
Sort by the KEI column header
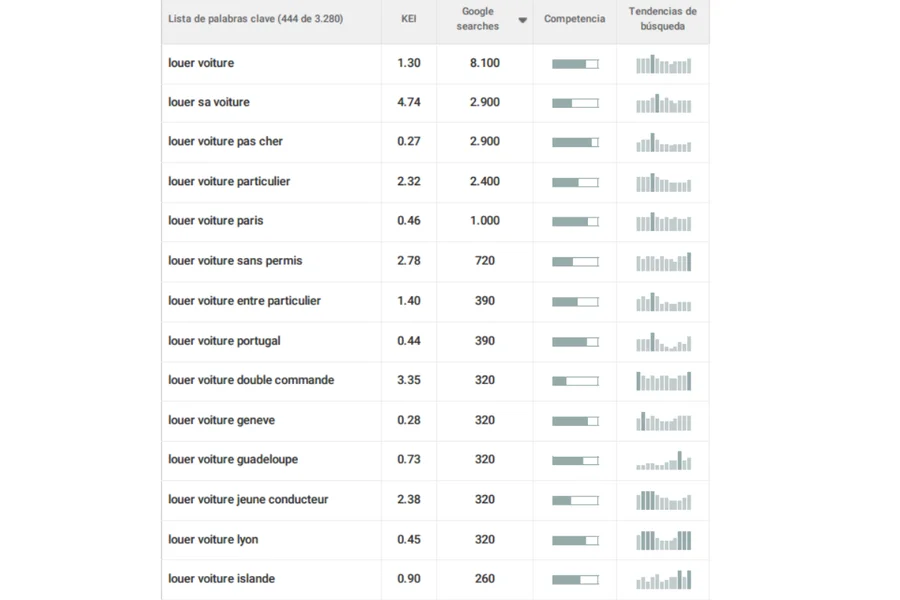pos(408,19)
